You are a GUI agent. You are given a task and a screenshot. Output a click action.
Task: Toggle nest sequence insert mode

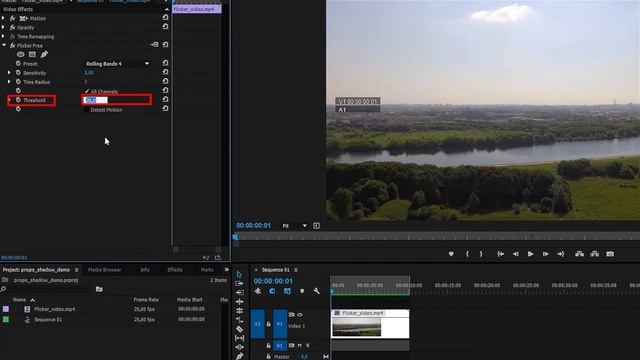258,291
